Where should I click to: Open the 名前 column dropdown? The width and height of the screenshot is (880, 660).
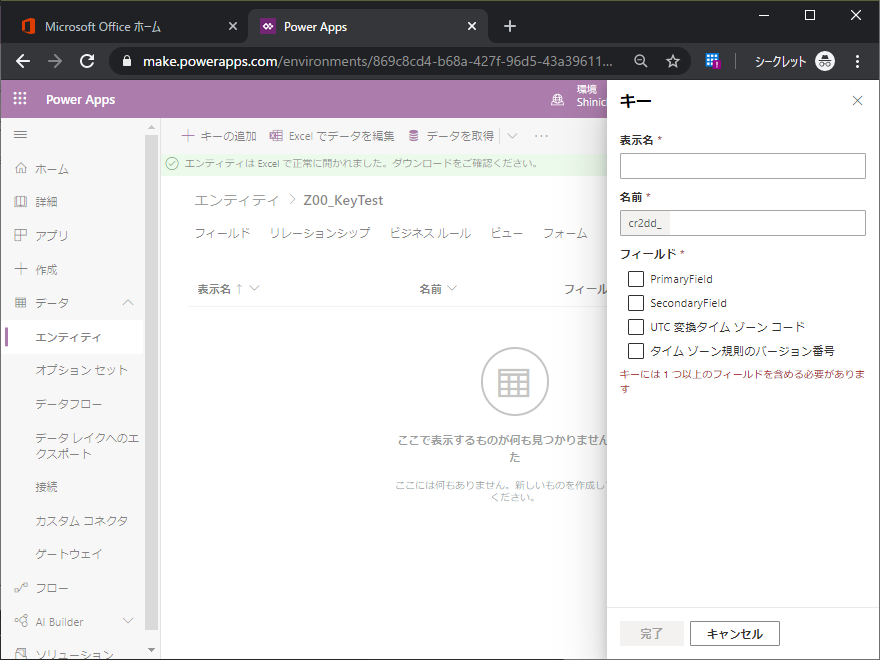click(452, 288)
